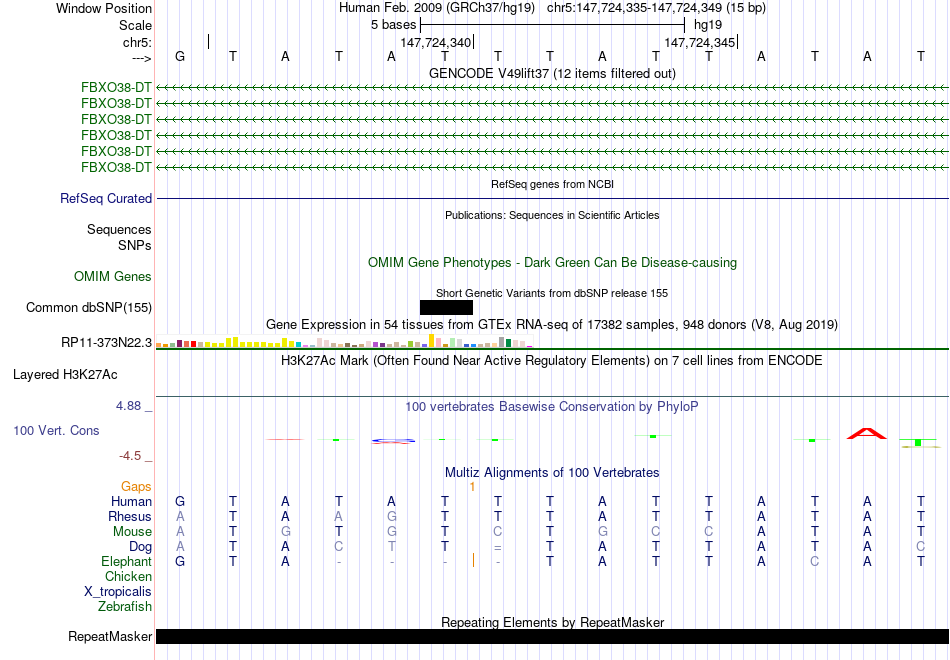Click the red A conservation logo
Viewport: 950px width, 660px height.
click(867, 433)
